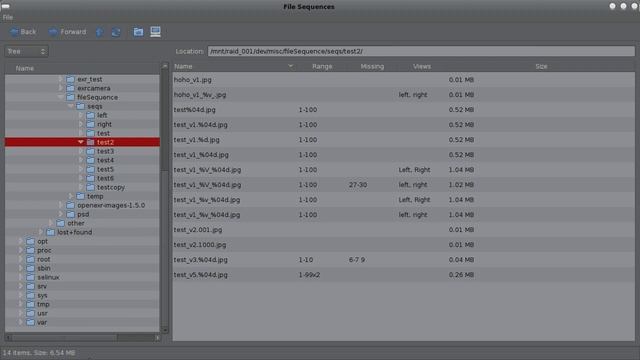Click the tree panel Name header
Image resolution: width=640 pixels, height=360 pixels.
[82, 68]
